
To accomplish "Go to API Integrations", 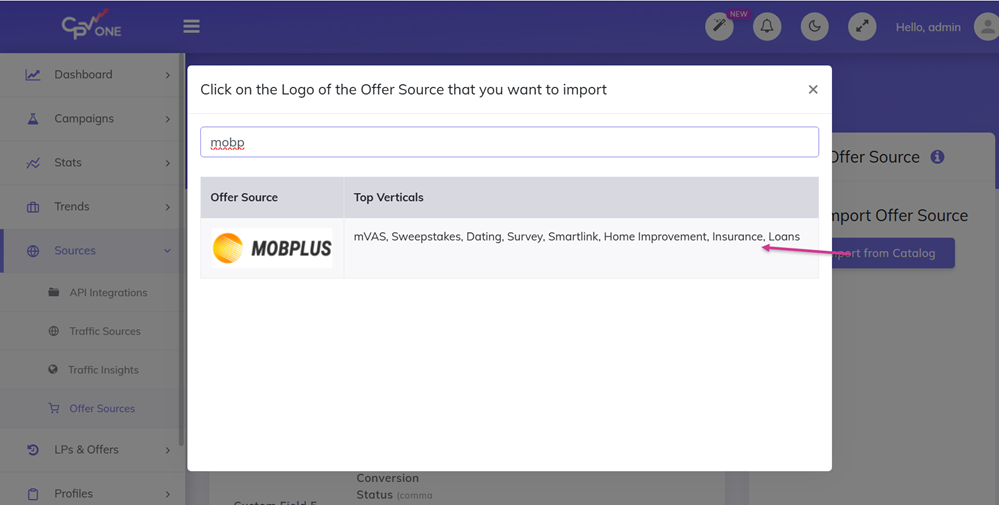I will (108, 292).
